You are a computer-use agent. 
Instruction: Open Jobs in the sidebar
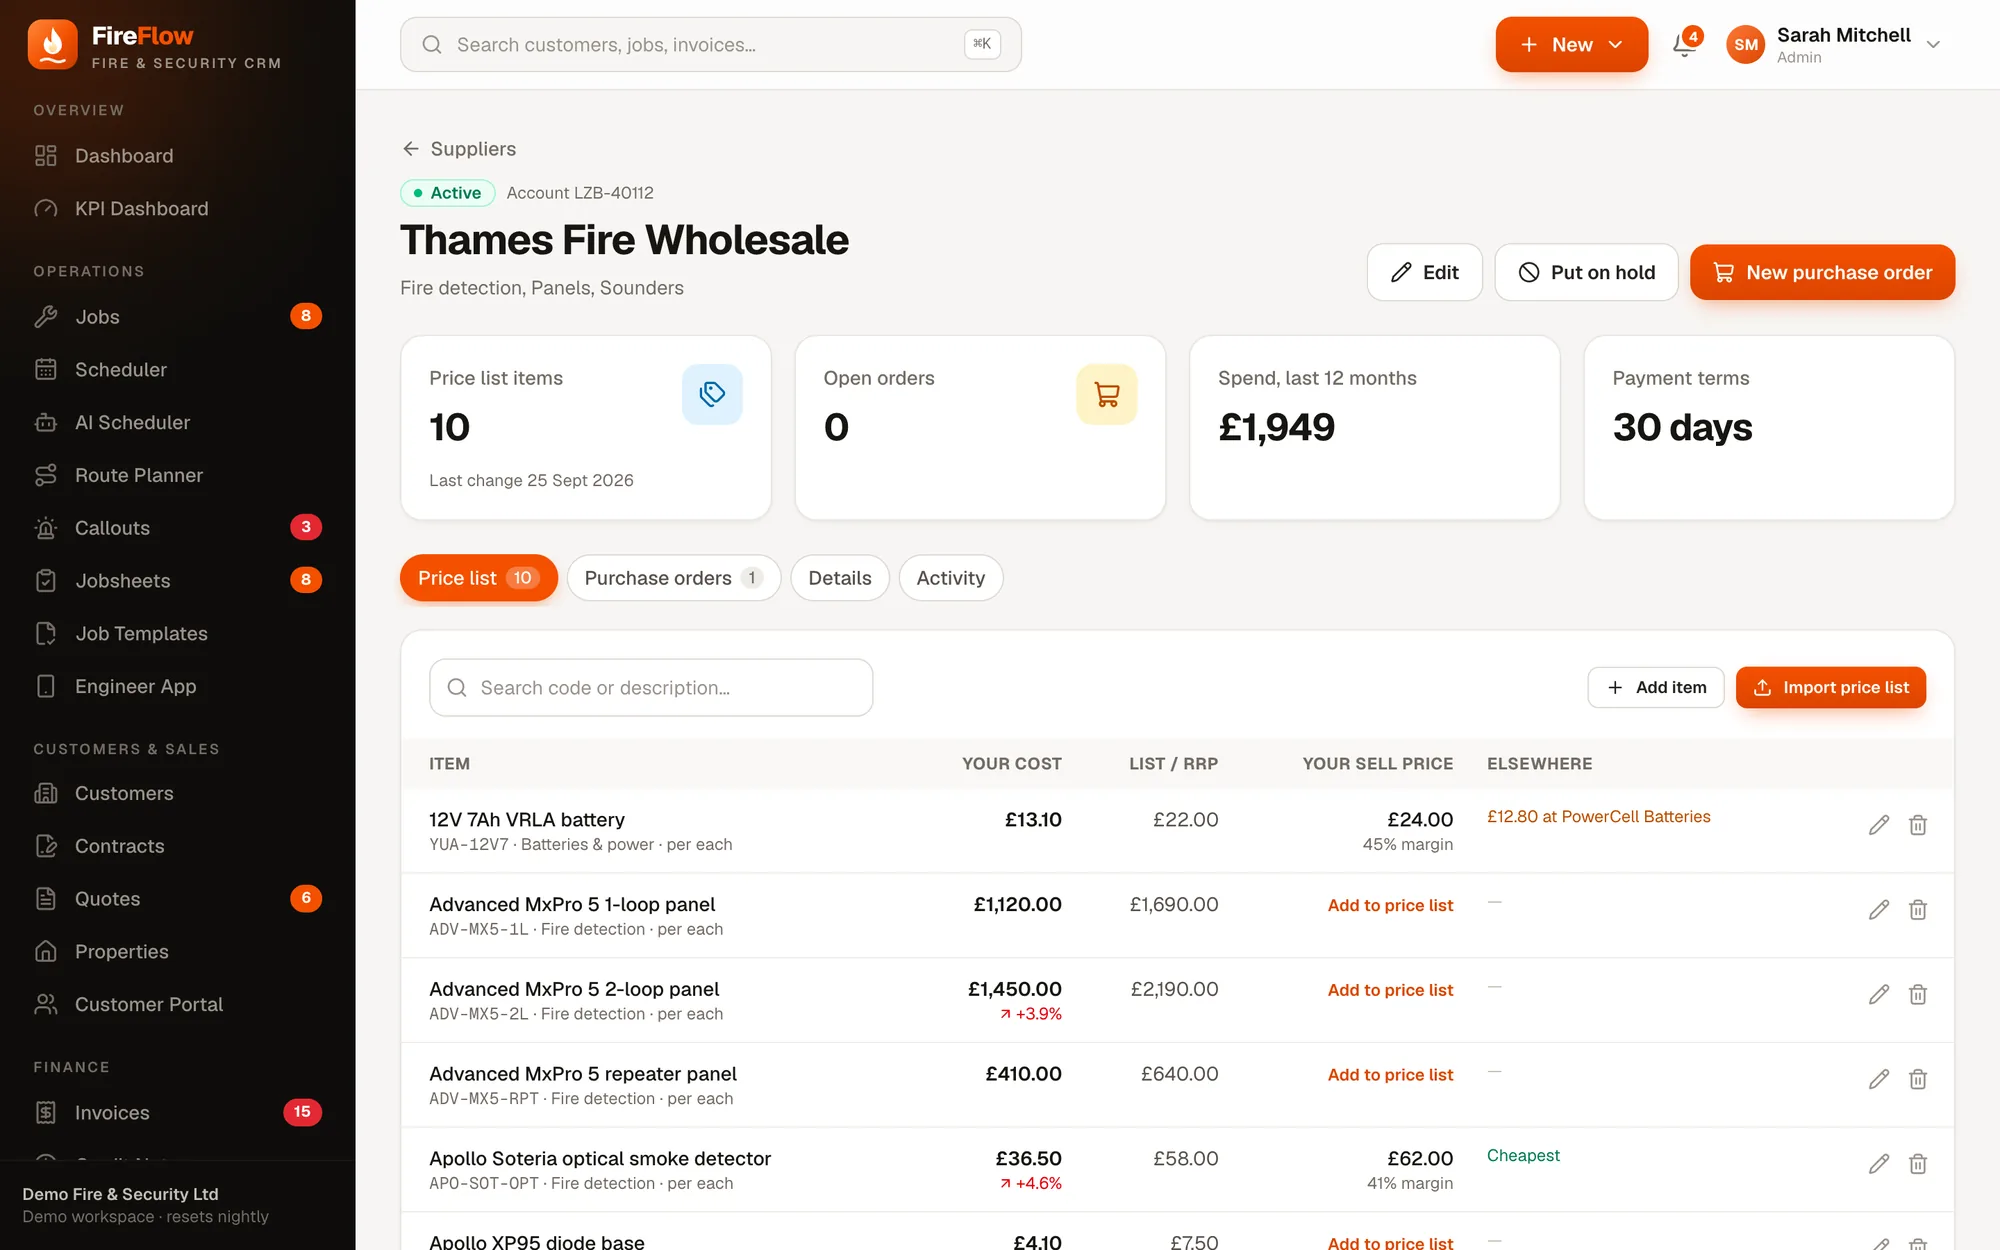pos(177,317)
